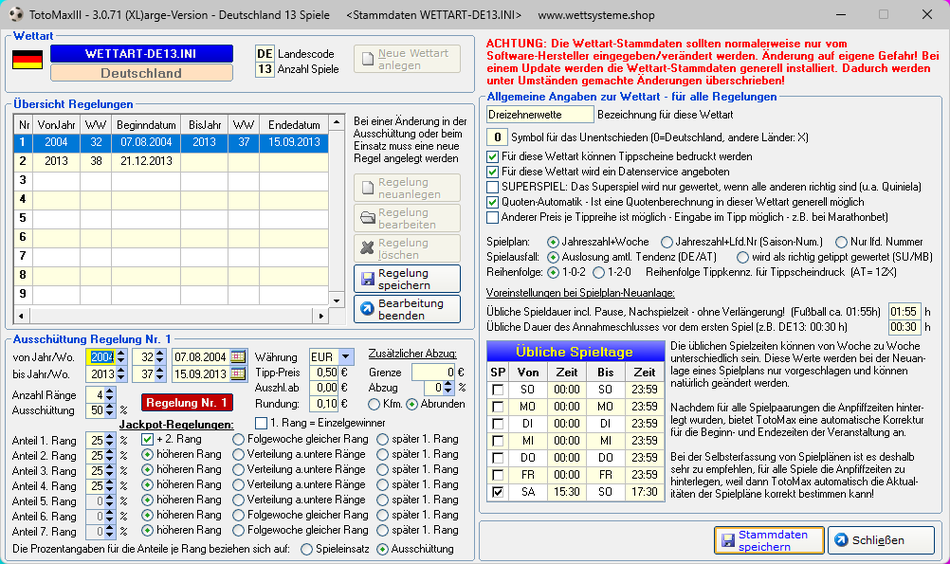950x564 pixels.
Task: Select Nur lfd. Nummer radio button
Action: pyautogui.click(x=841, y=242)
